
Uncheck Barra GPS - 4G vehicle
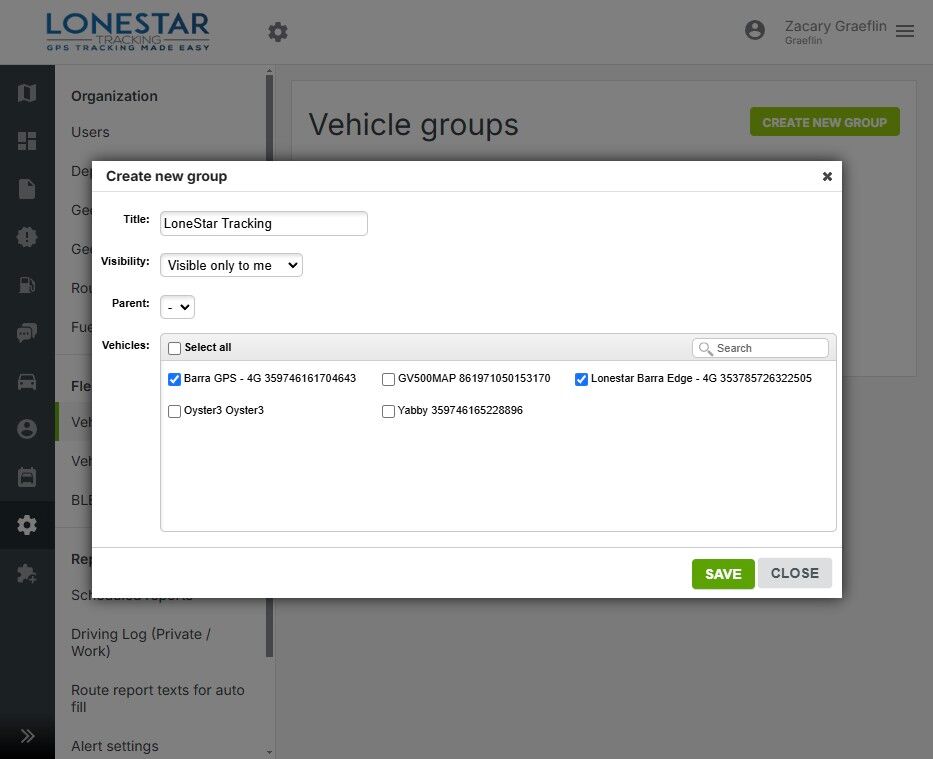click(175, 379)
